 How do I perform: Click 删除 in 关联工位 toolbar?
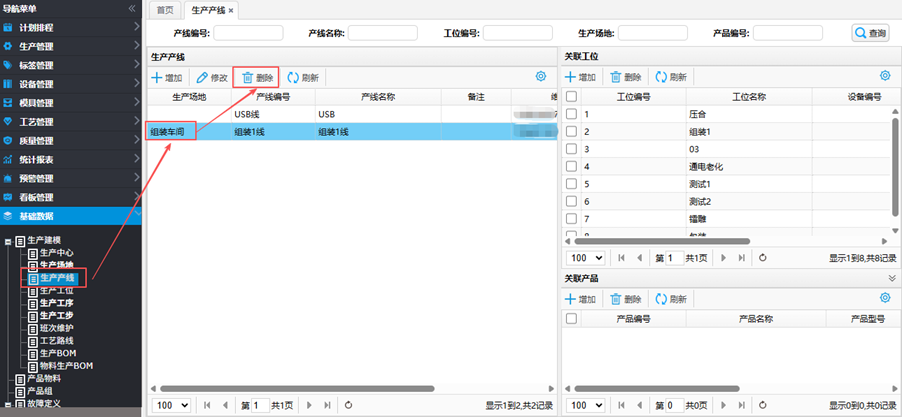pyautogui.click(x=625, y=77)
